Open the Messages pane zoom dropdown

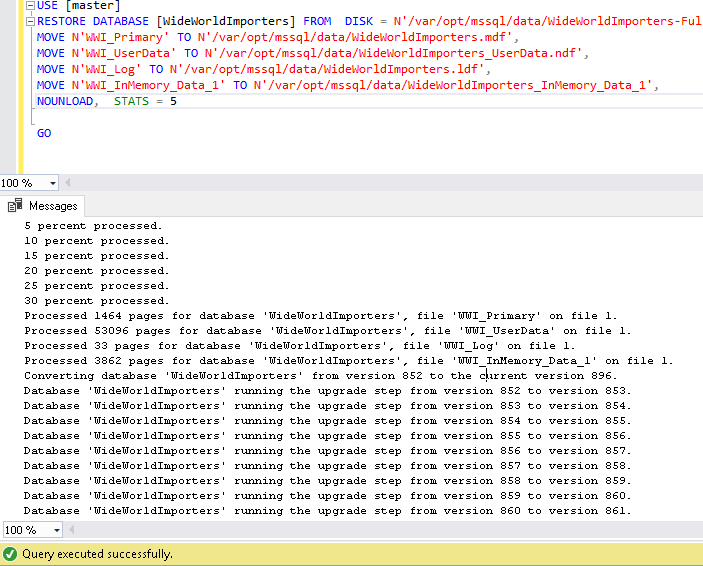56,530
